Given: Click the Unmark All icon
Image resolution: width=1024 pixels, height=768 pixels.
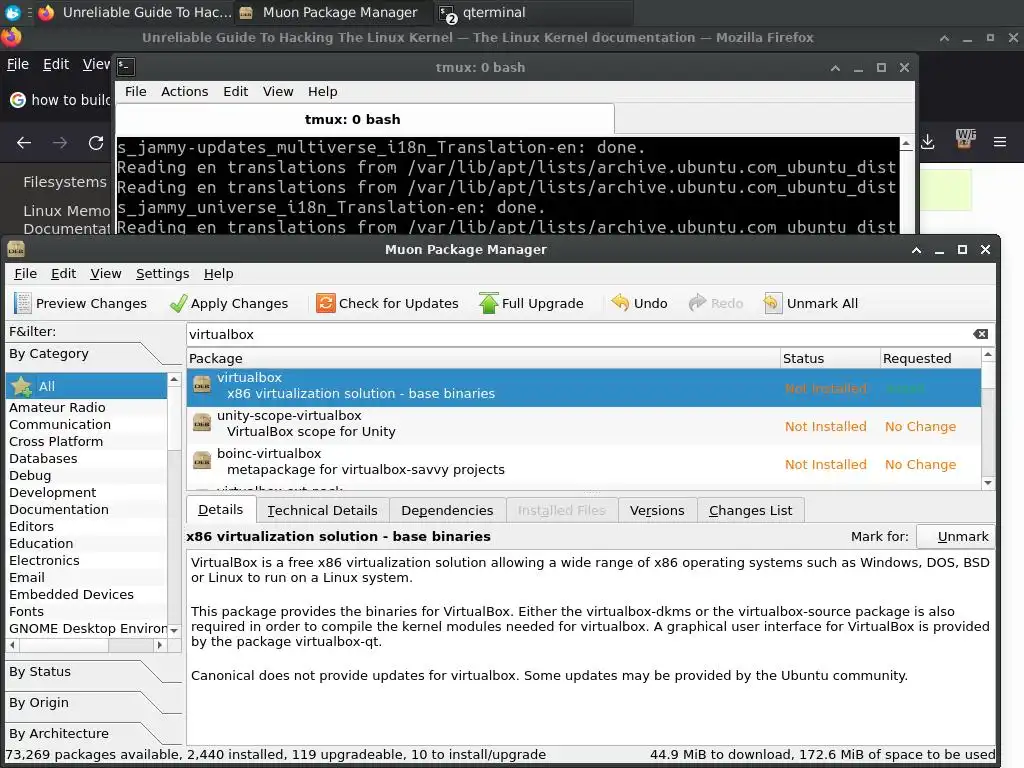Looking at the screenshot, I should click(x=773, y=303).
